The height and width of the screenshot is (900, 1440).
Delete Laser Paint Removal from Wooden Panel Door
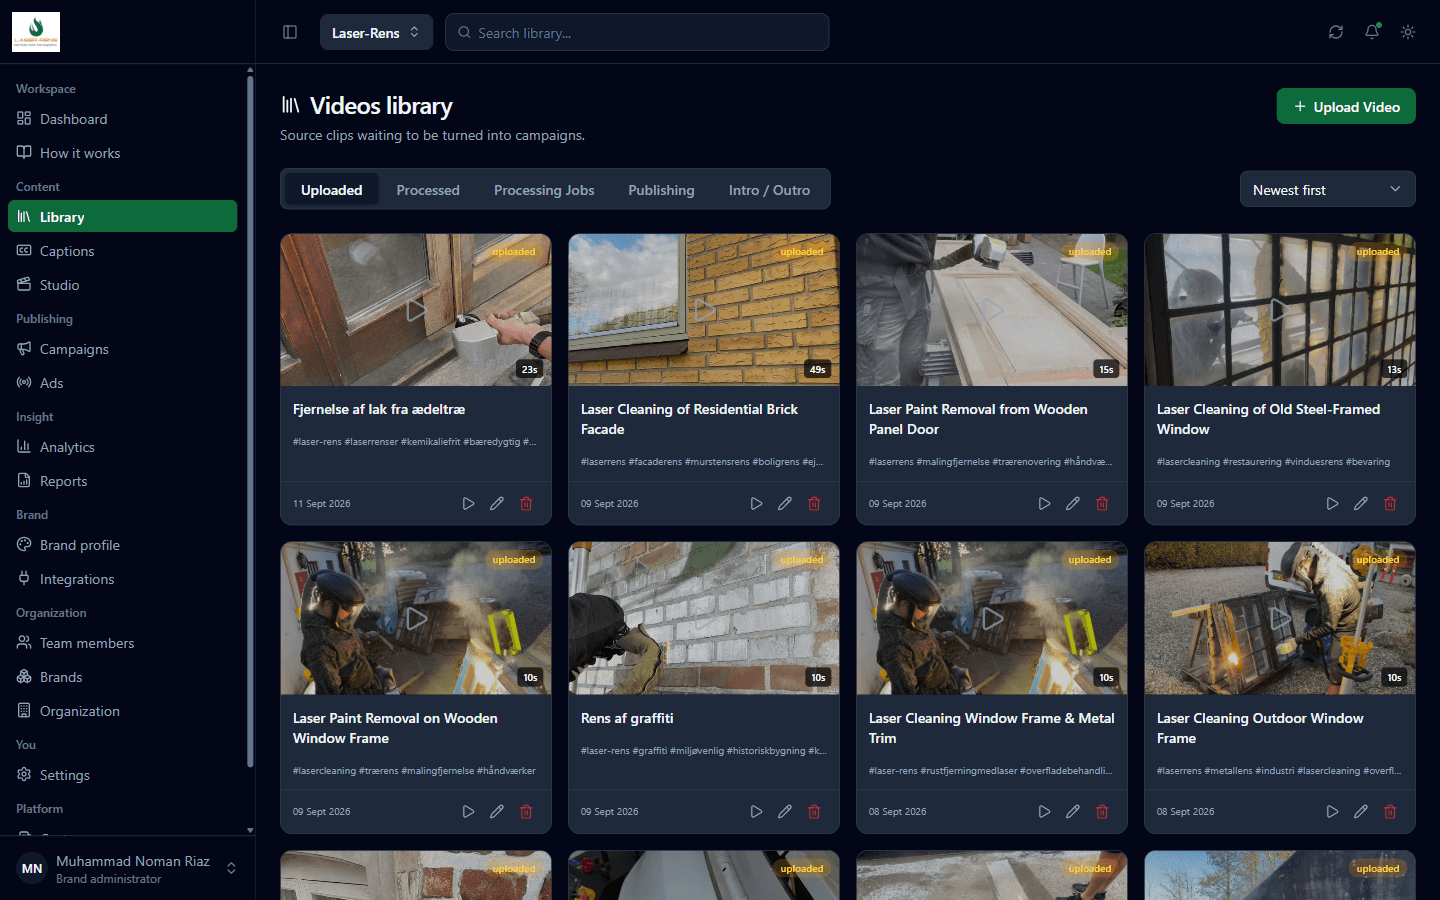coord(1102,504)
